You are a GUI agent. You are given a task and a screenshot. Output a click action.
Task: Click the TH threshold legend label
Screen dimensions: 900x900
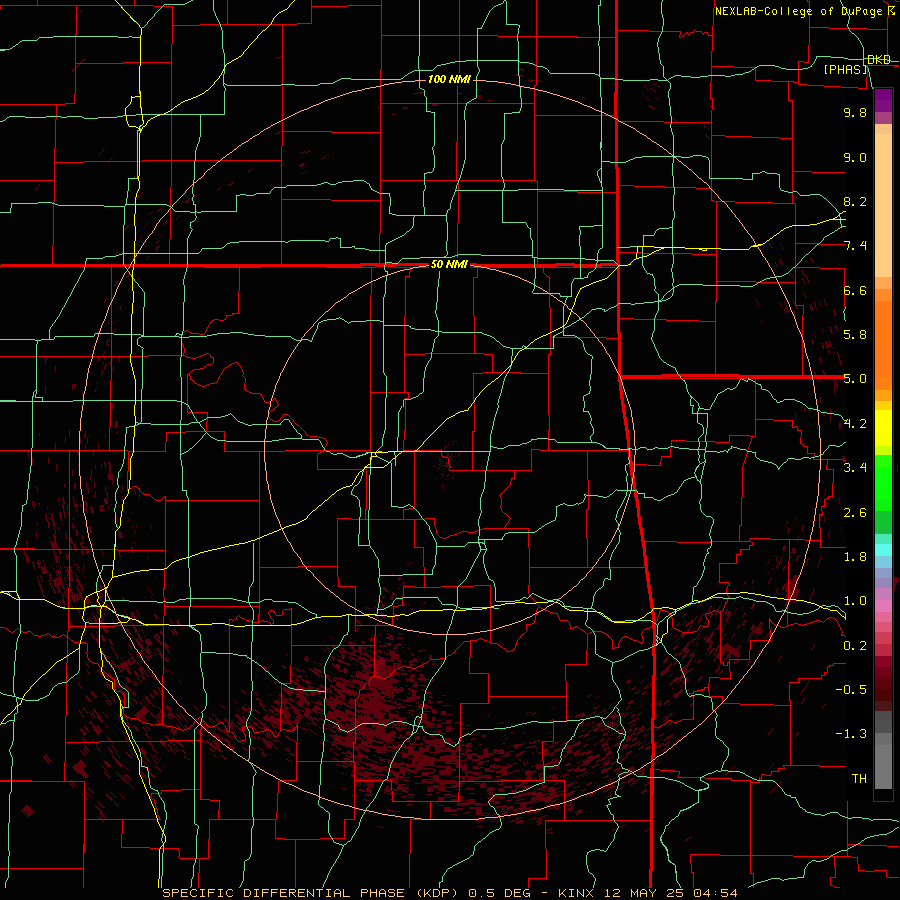point(859,779)
